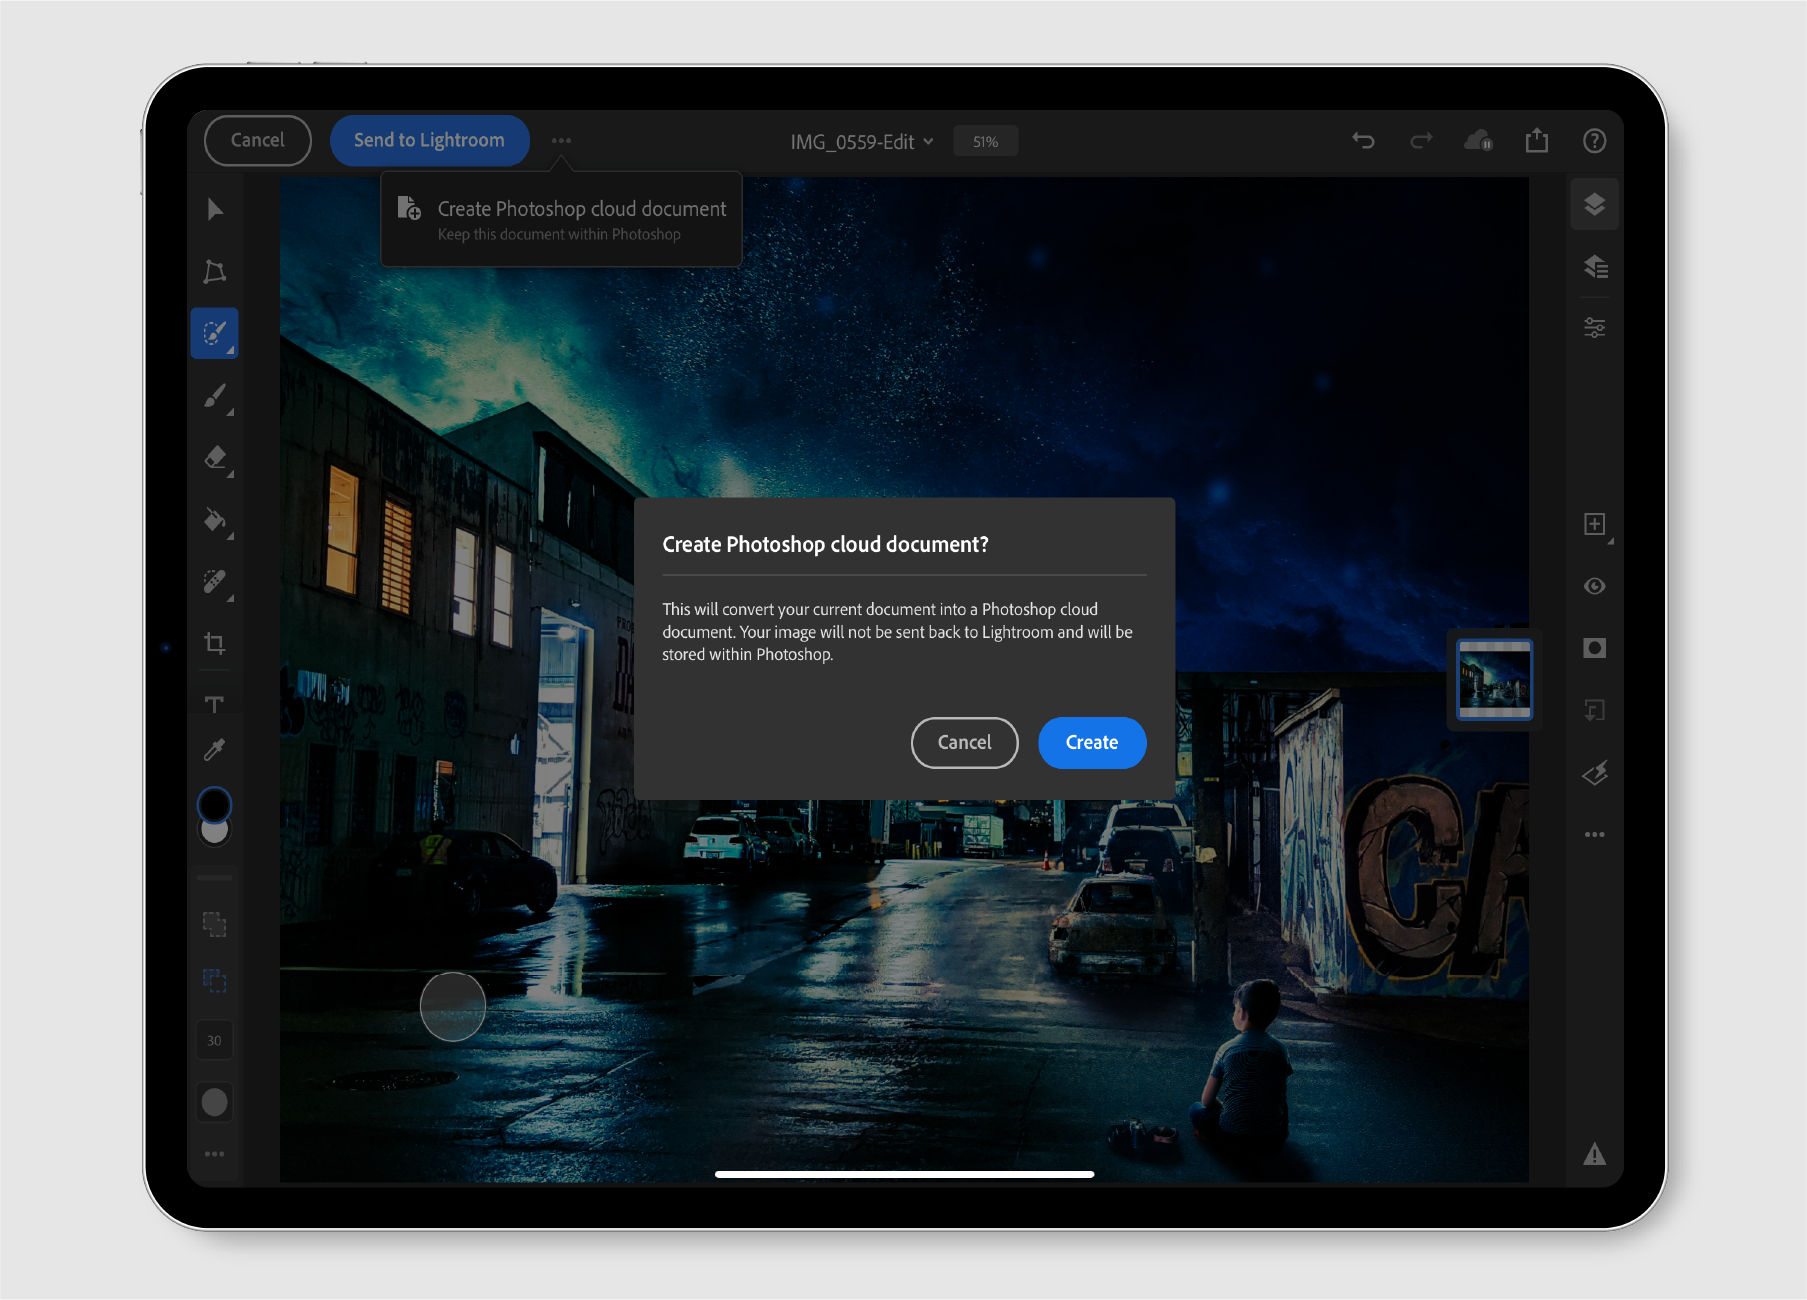Cancel editing from the top bar

pos(258,141)
